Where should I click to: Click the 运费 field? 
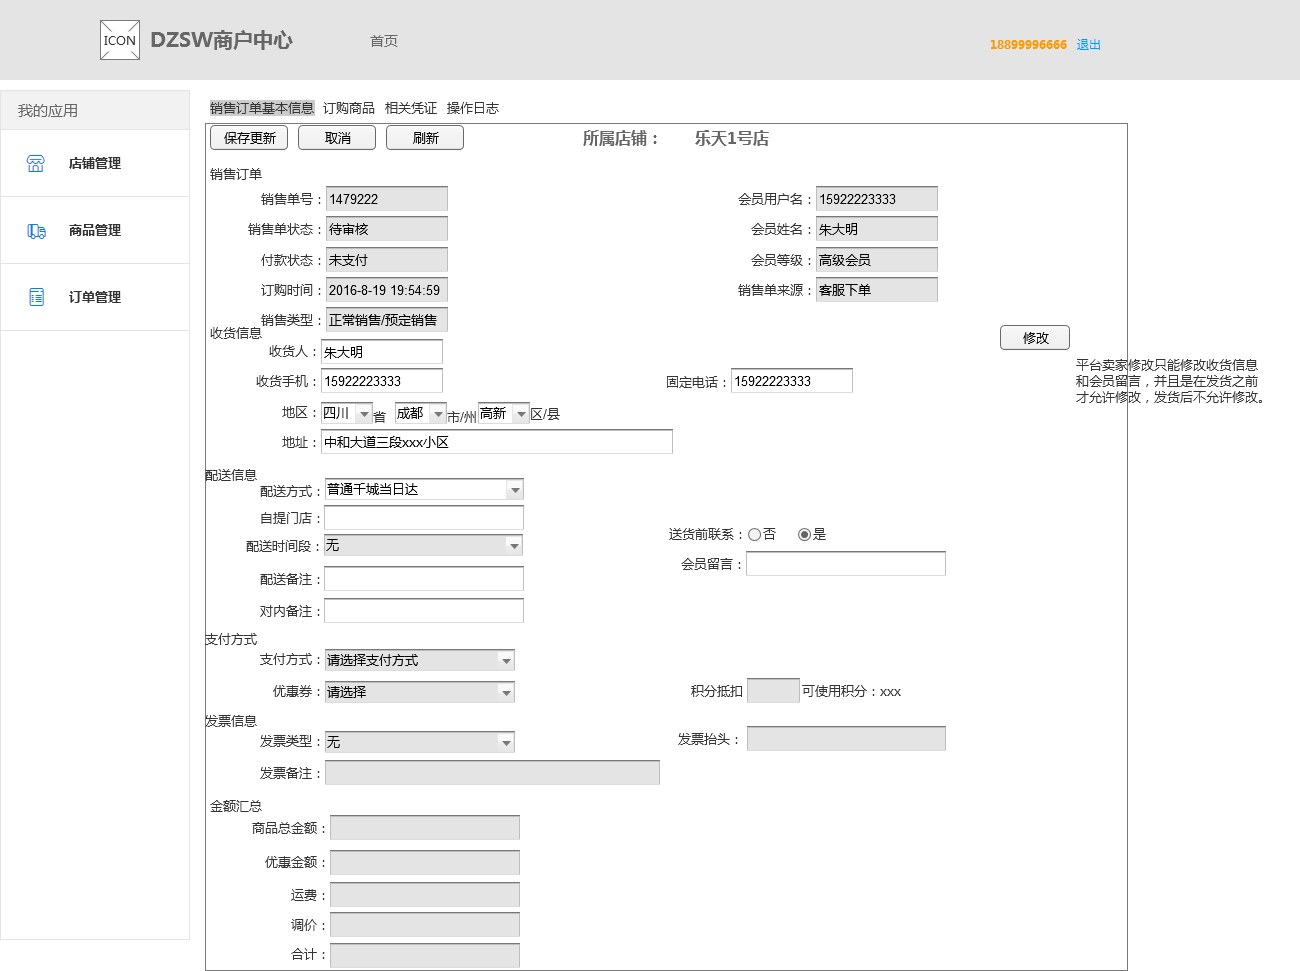pos(425,895)
